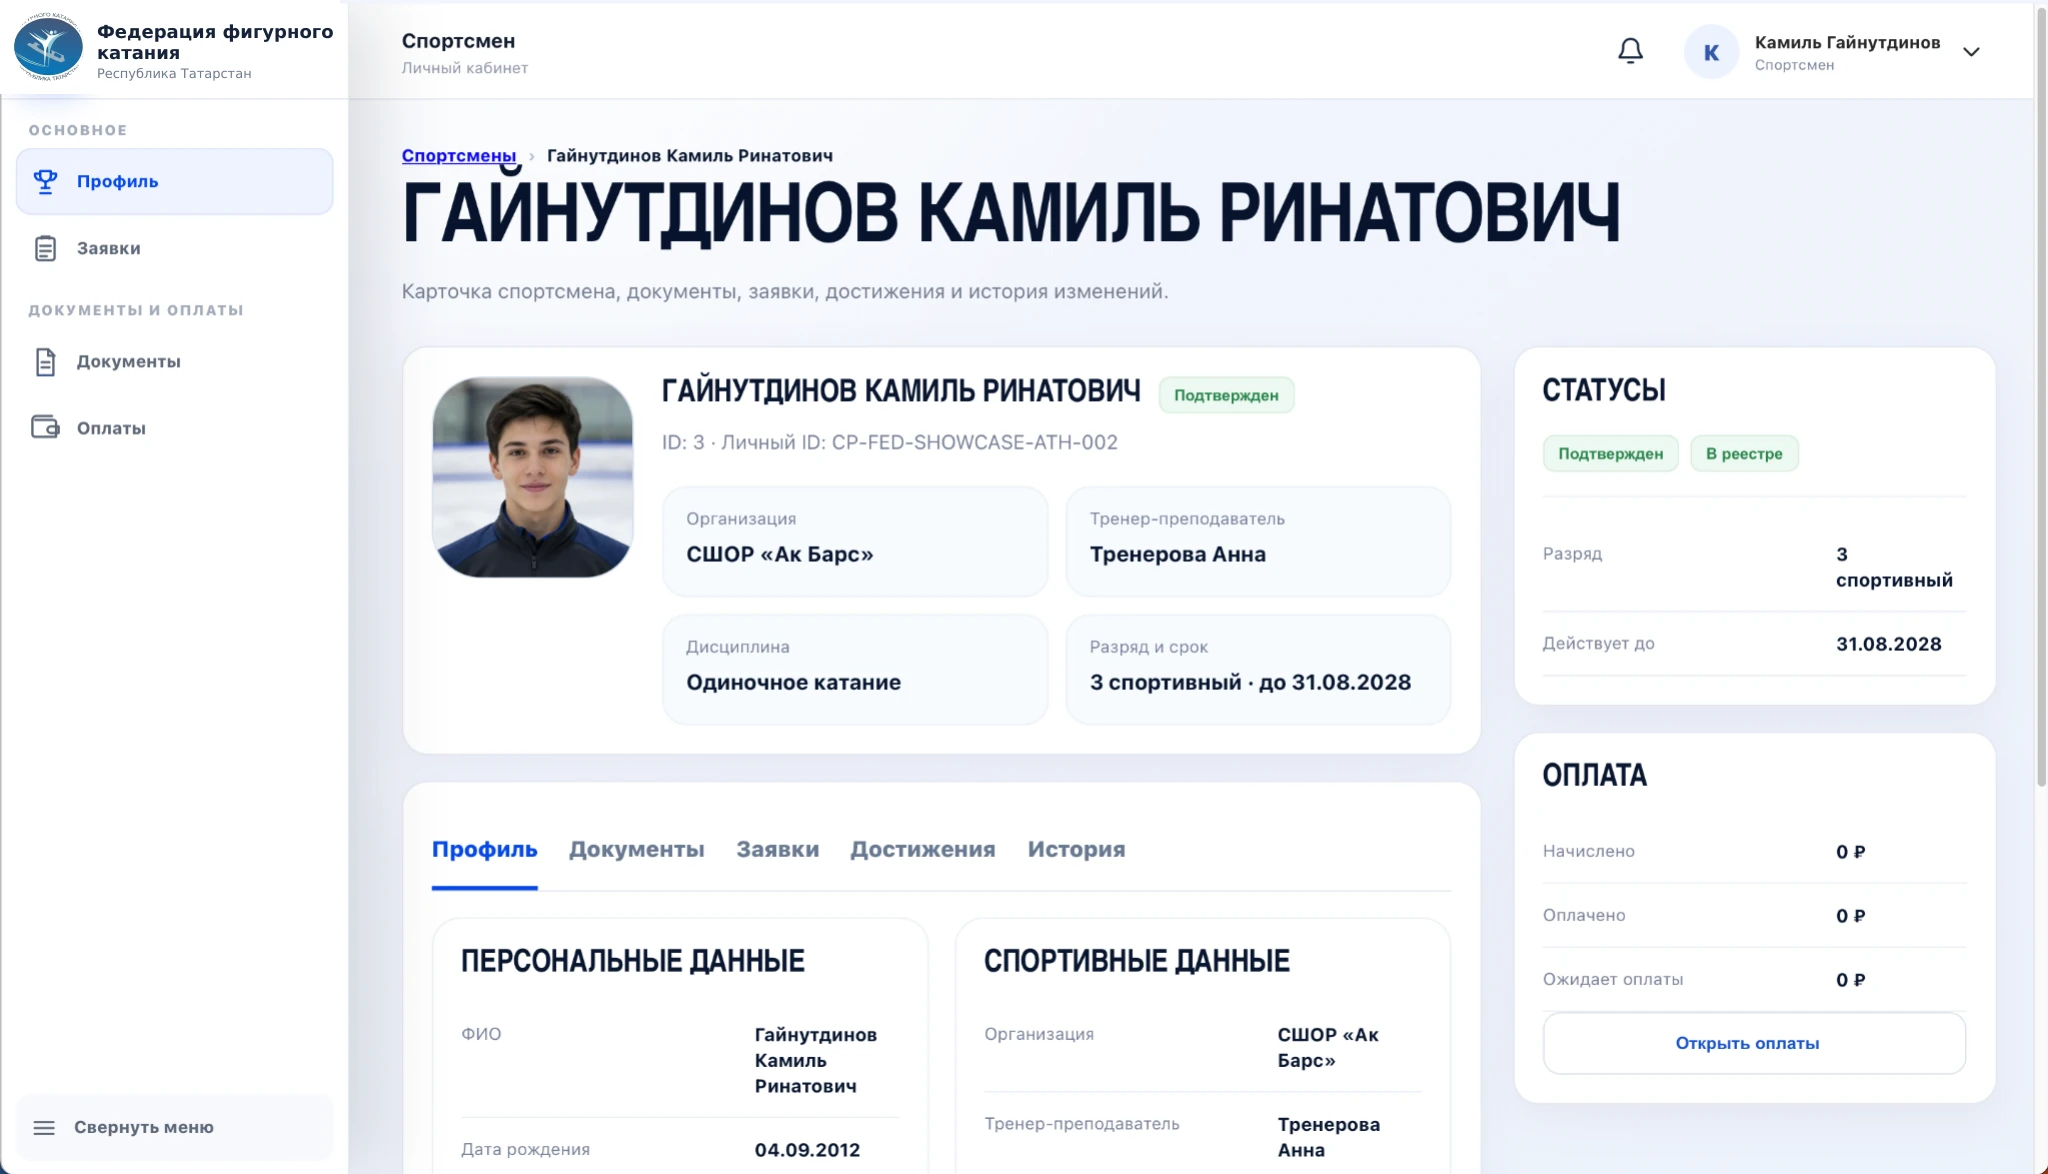The image size is (2048, 1174).
Task: Switch to the Документы tab
Action: pyautogui.click(x=637, y=849)
